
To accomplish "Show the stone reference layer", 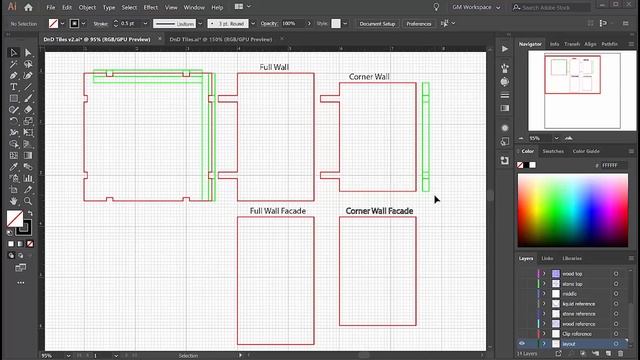I will click(x=522, y=314).
